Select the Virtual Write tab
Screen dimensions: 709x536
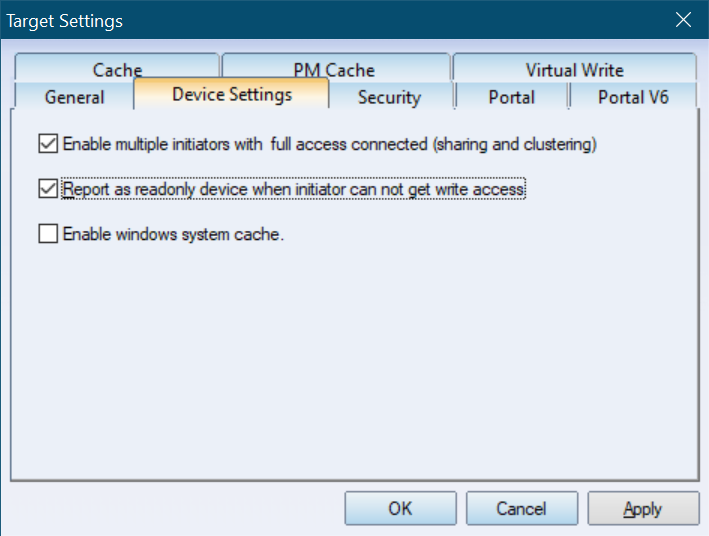[574, 68]
